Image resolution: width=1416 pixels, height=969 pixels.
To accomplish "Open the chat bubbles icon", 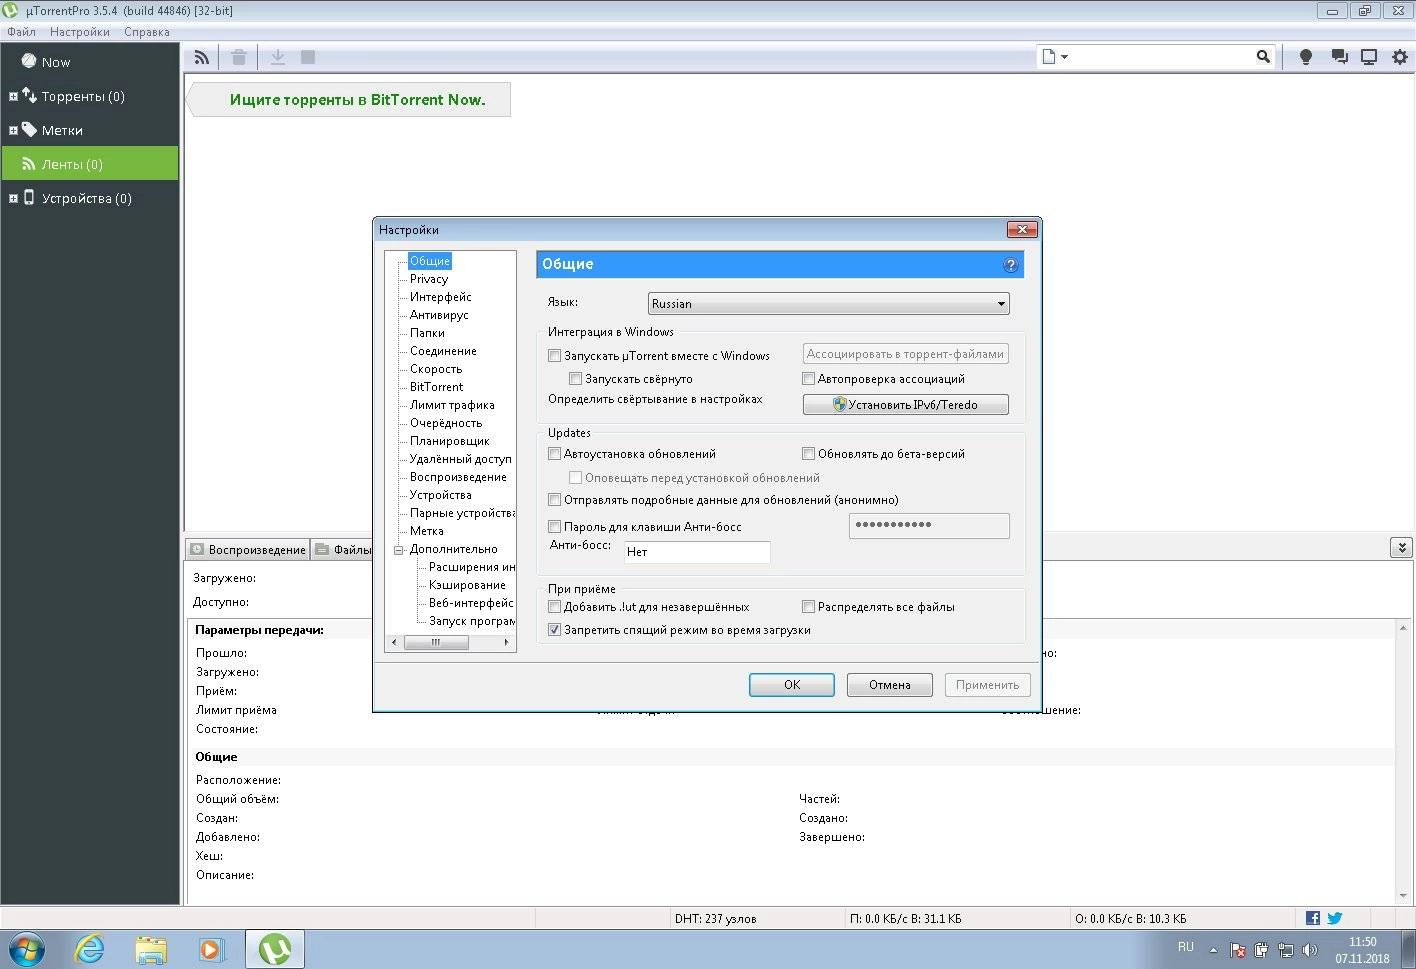I will (1339, 57).
